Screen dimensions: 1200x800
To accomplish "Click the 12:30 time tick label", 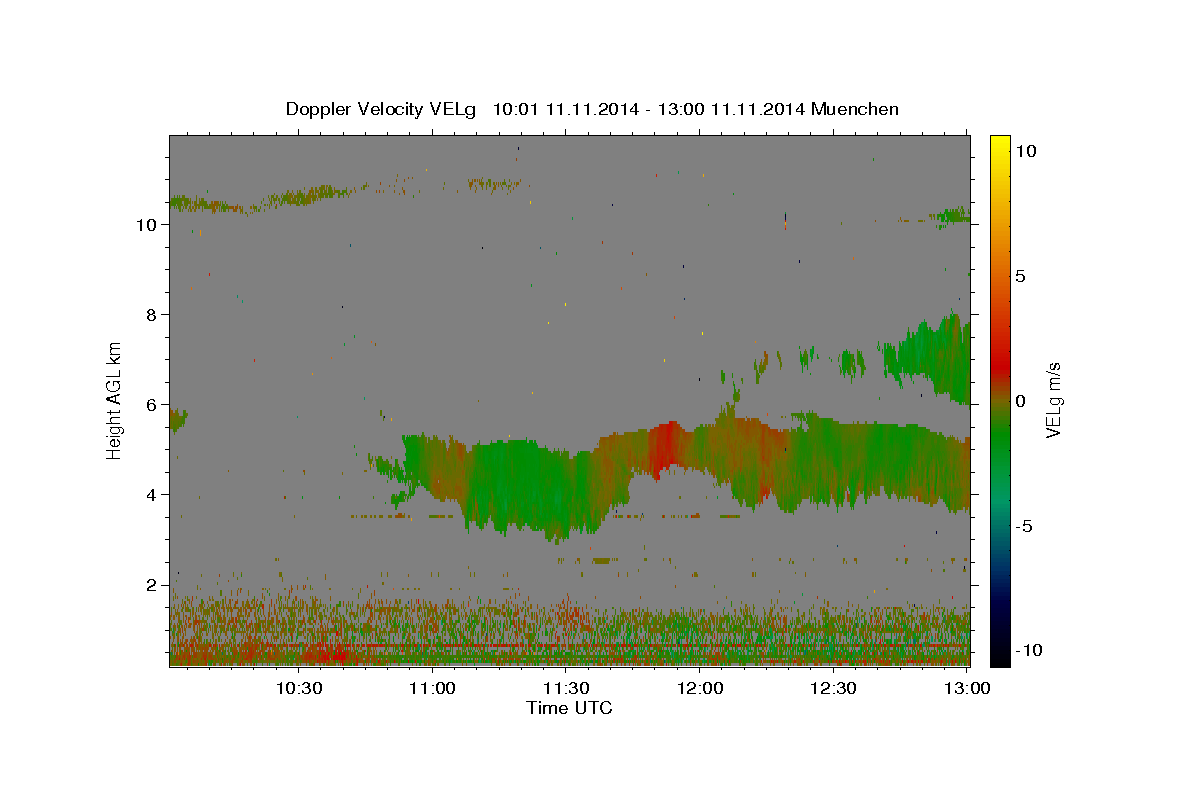I will pyautogui.click(x=833, y=688).
